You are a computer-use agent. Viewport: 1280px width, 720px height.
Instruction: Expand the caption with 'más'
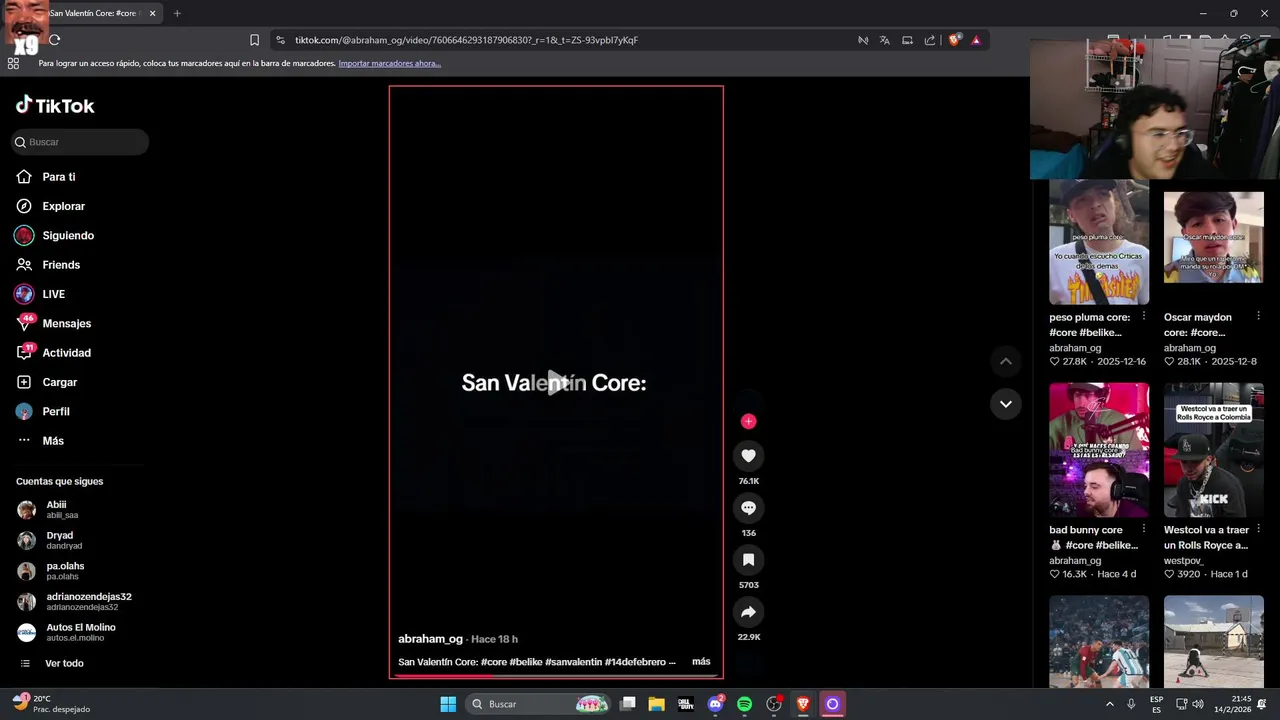coord(701,662)
